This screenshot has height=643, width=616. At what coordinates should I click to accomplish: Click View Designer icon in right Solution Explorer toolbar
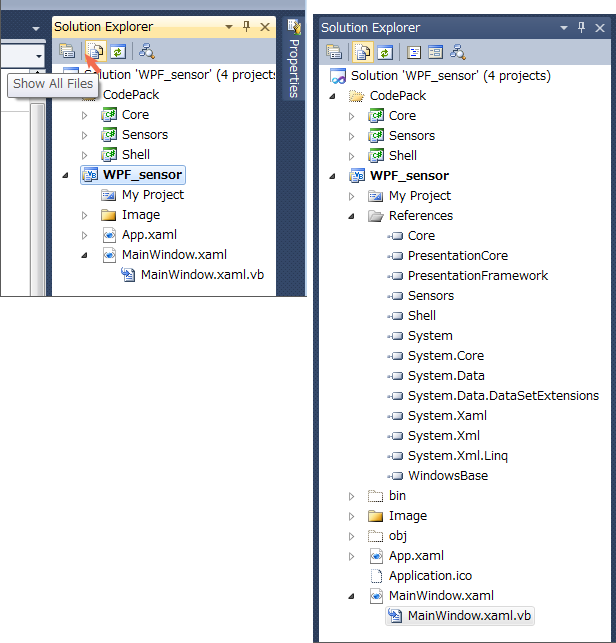click(436, 52)
